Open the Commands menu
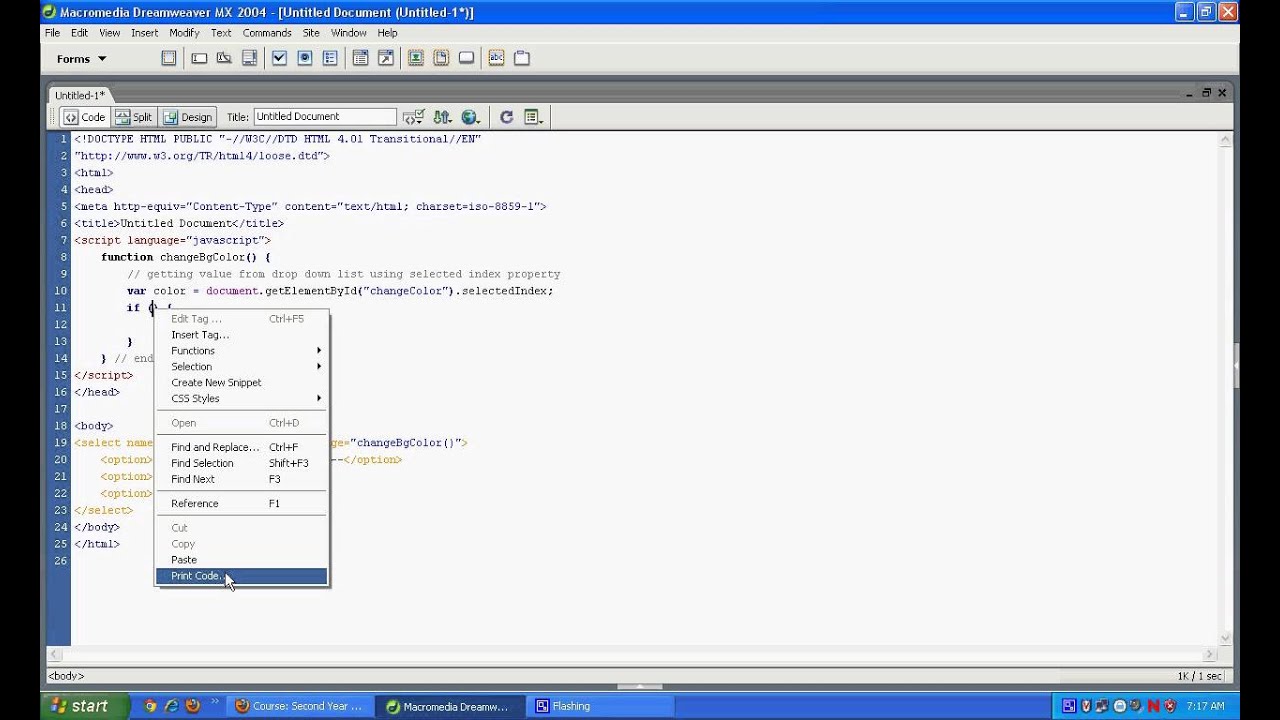The width and height of the screenshot is (1280, 720). click(x=267, y=33)
